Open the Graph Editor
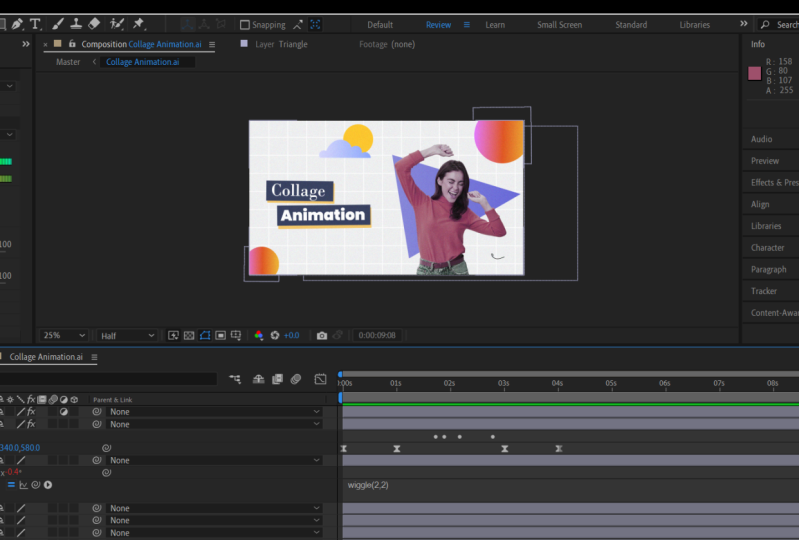 coord(320,379)
